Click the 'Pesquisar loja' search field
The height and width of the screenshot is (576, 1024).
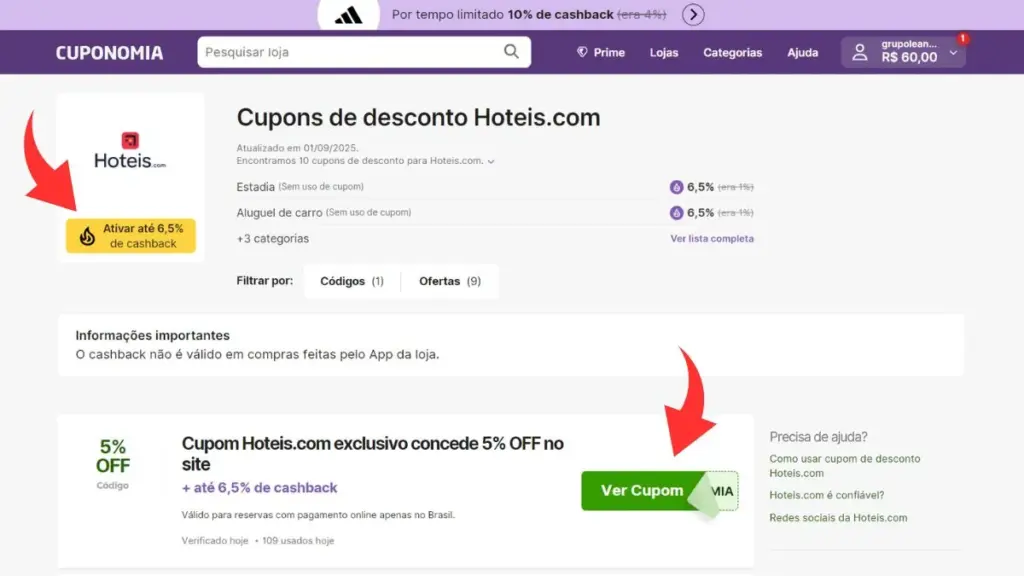pos(364,52)
